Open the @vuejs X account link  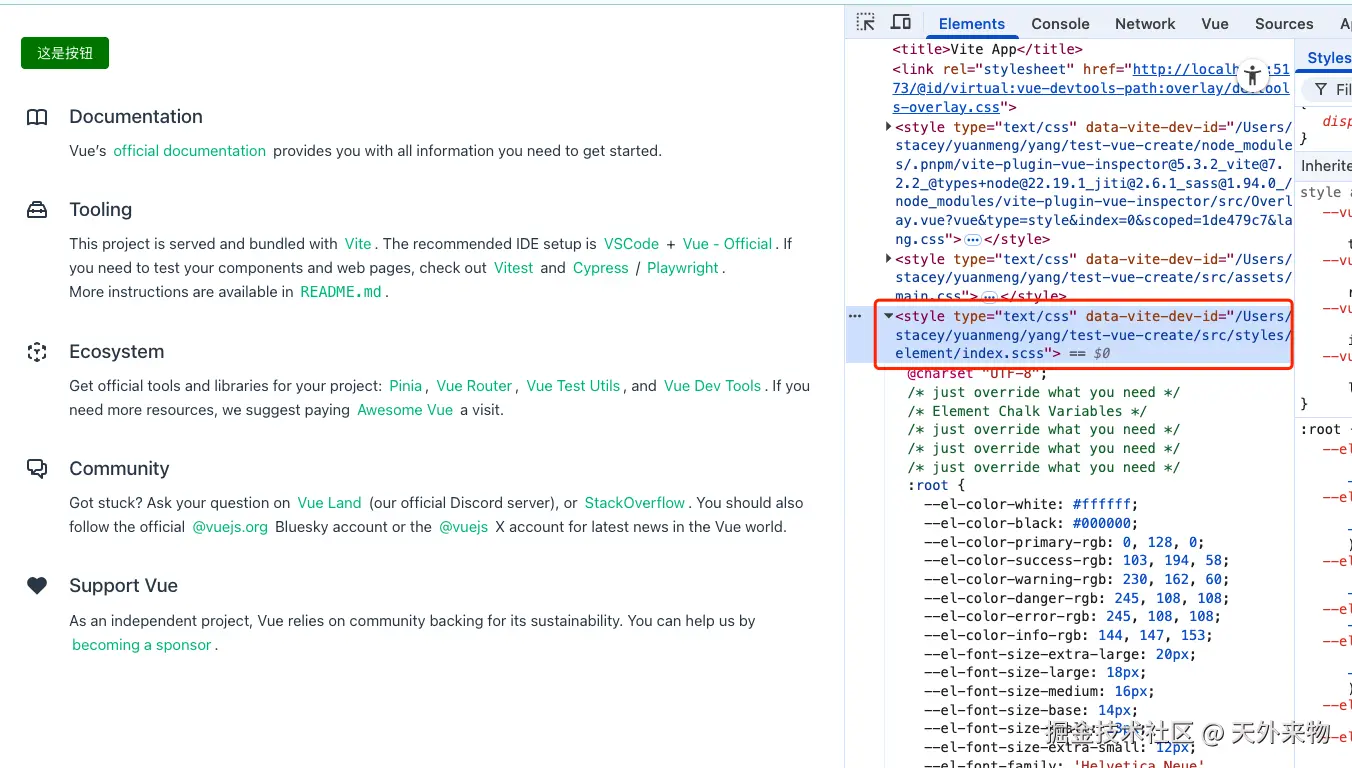click(463, 527)
